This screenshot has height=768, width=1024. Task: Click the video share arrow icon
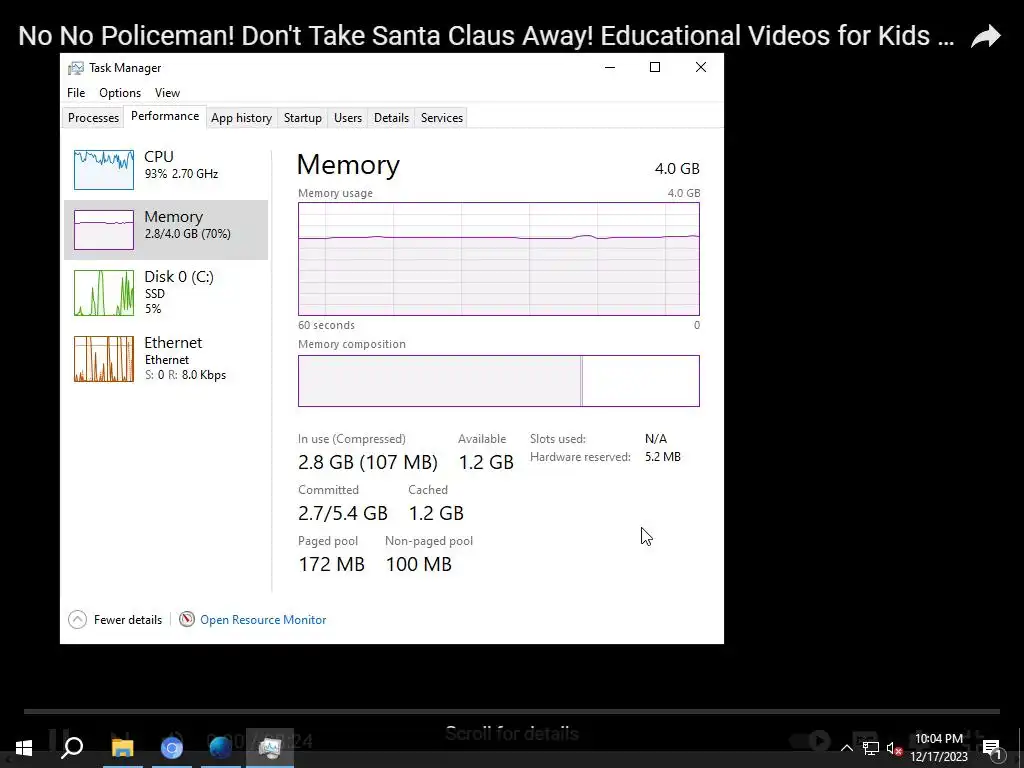985,36
